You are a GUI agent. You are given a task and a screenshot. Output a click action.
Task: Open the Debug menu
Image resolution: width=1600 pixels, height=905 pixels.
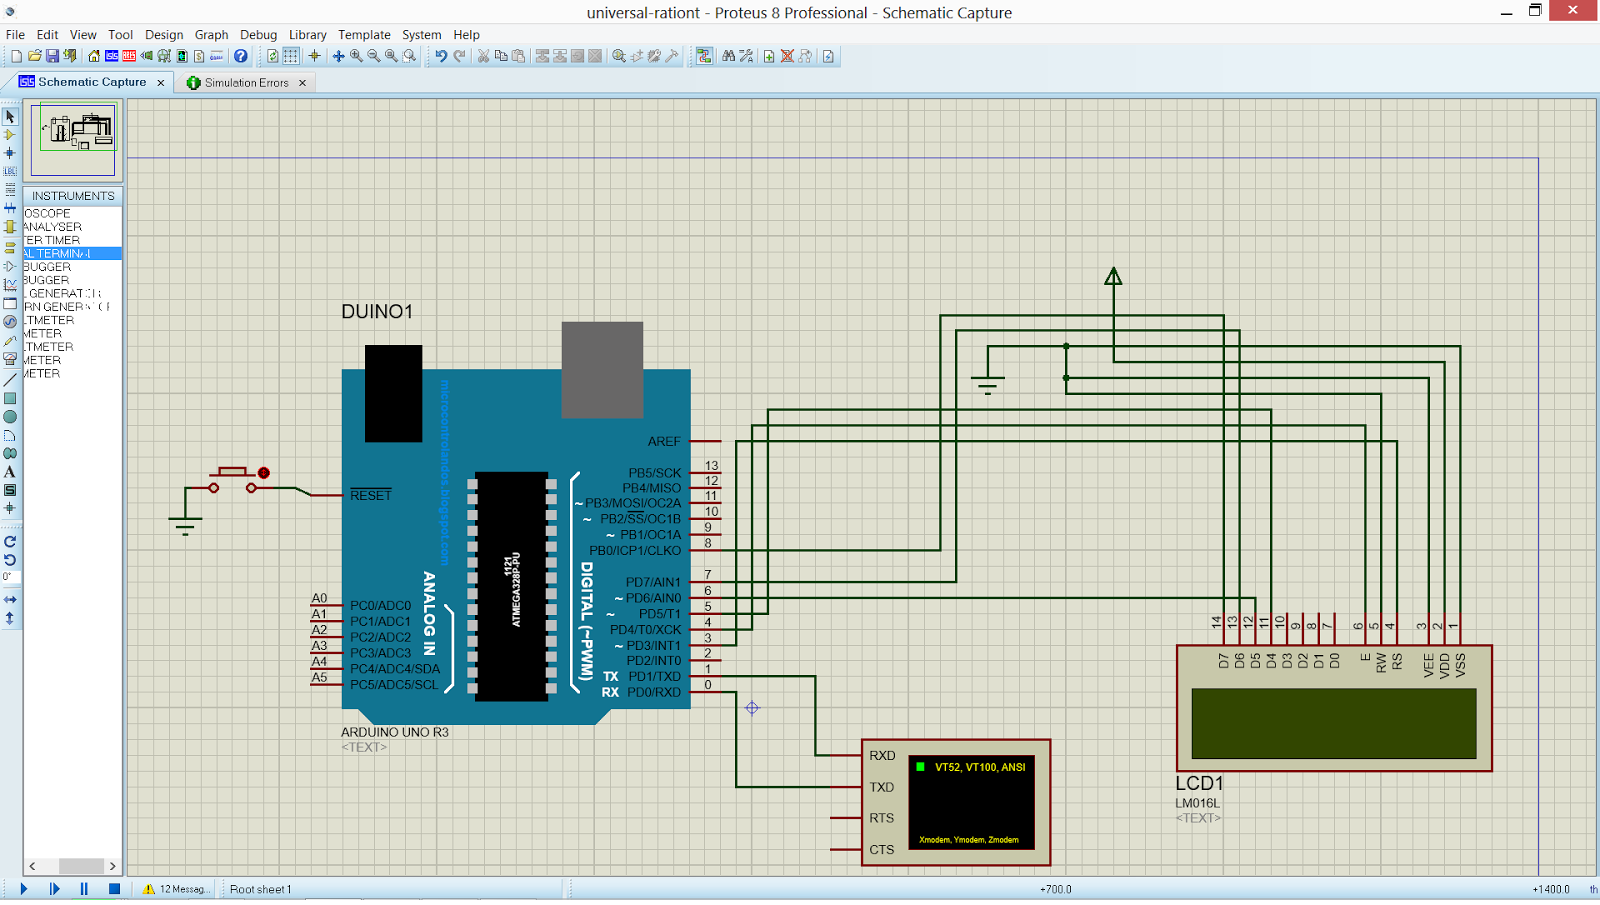258,34
